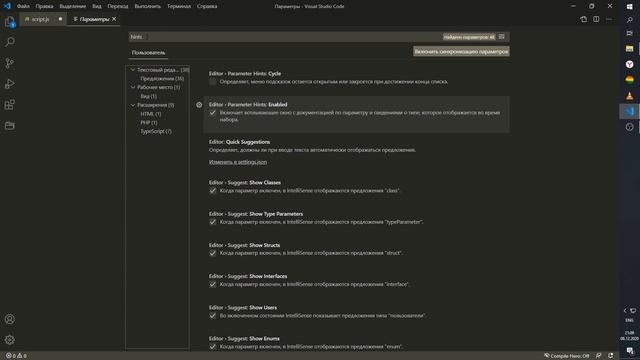Open the Переход menu
This screenshot has width=640, height=360.
118,6
